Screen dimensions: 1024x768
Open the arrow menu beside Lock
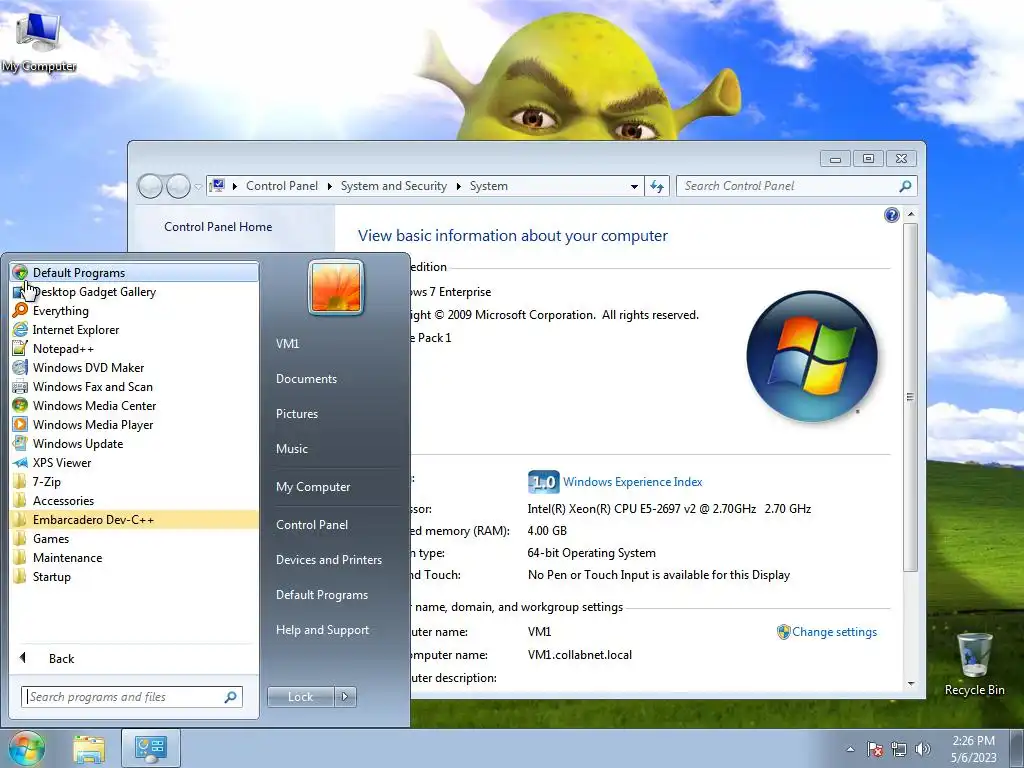[x=345, y=697]
